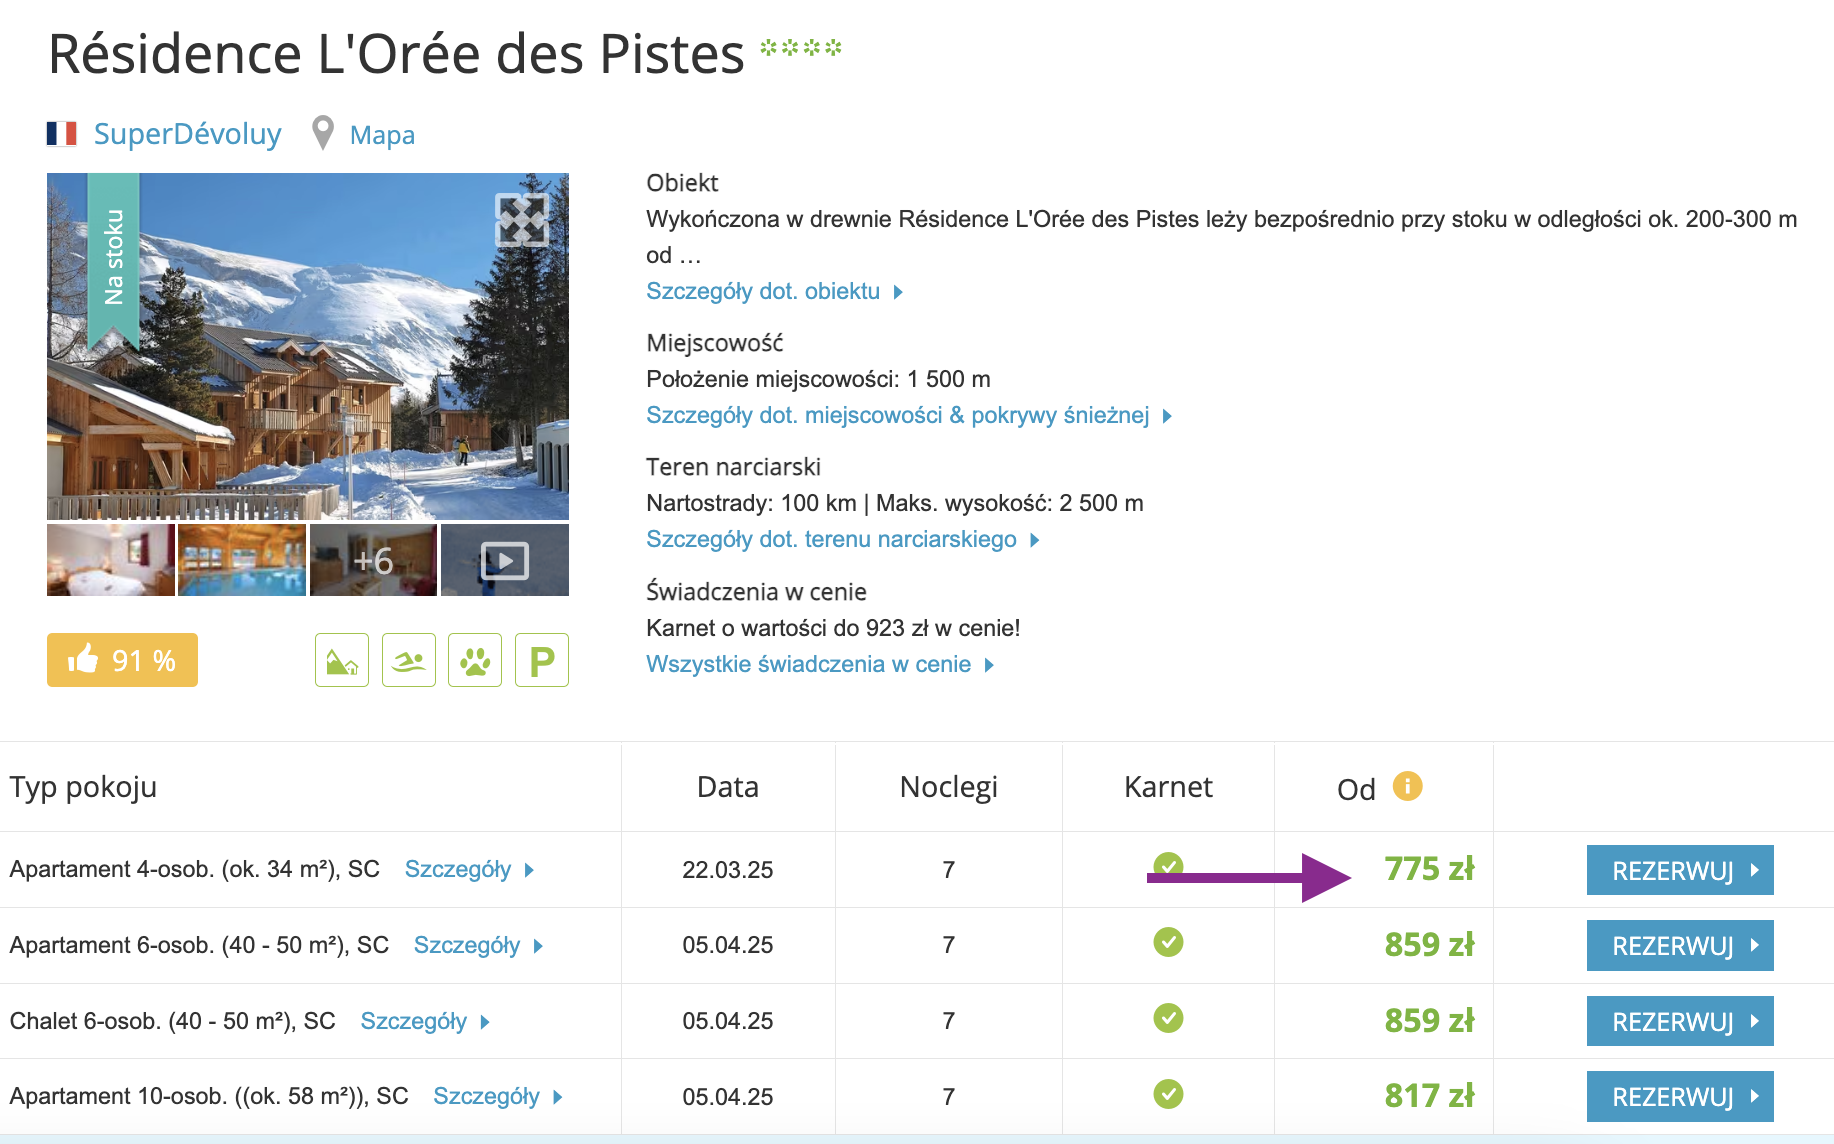Open Szczegóły dot. terenu narciarskiego link

click(842, 539)
